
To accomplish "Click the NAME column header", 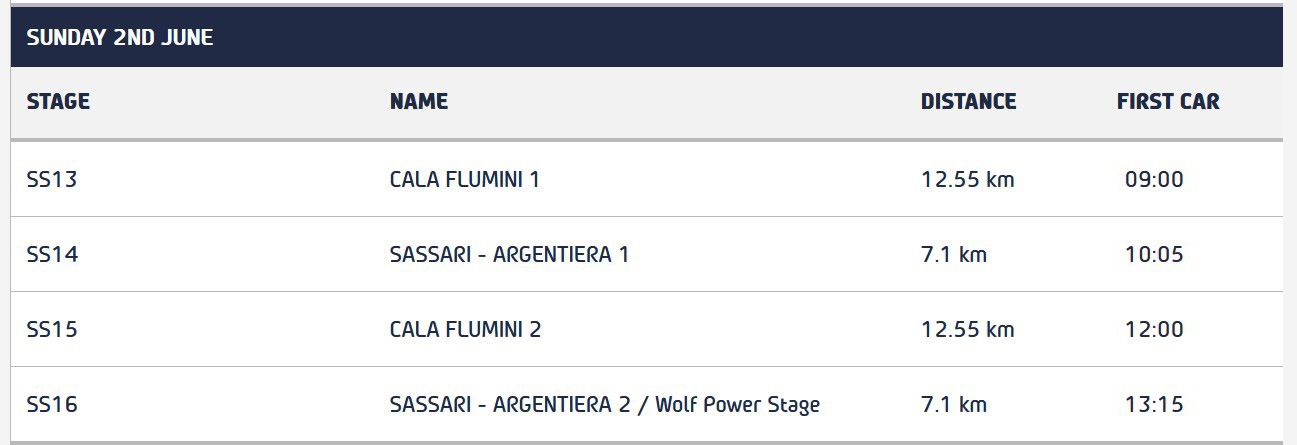I will pos(419,101).
